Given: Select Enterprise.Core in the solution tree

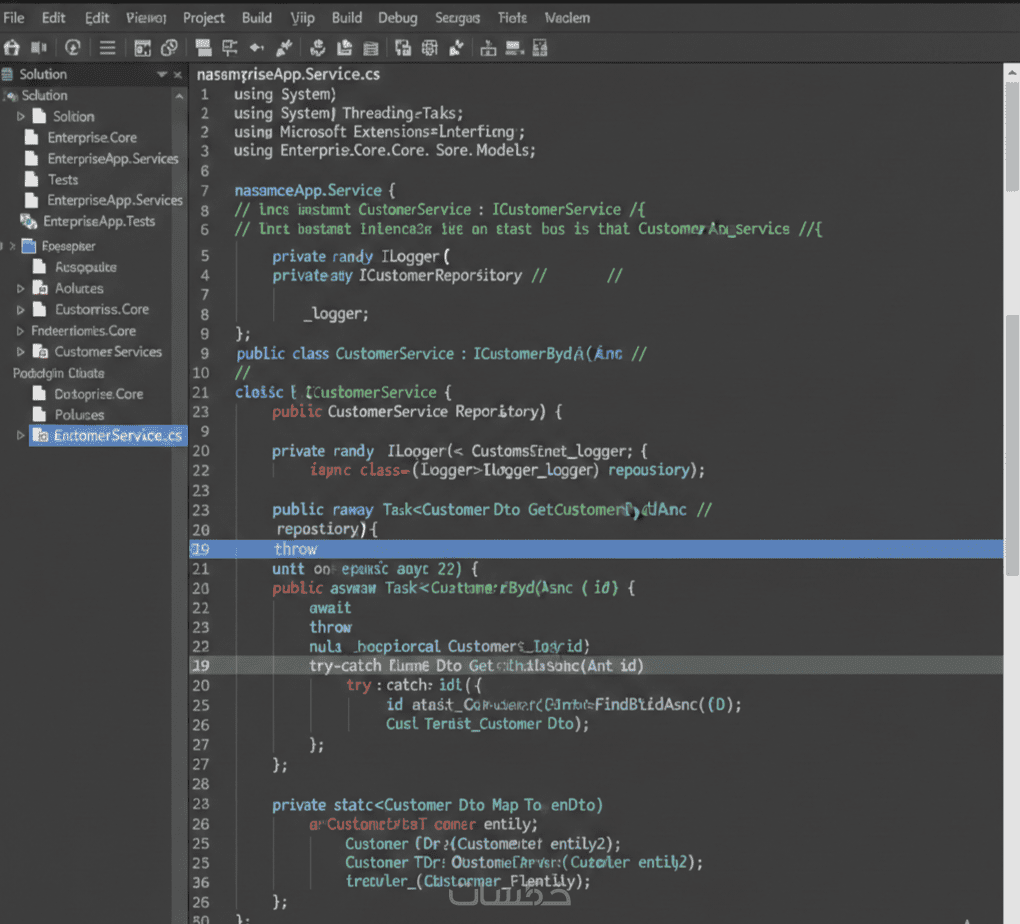Looking at the screenshot, I should pyautogui.click(x=92, y=138).
